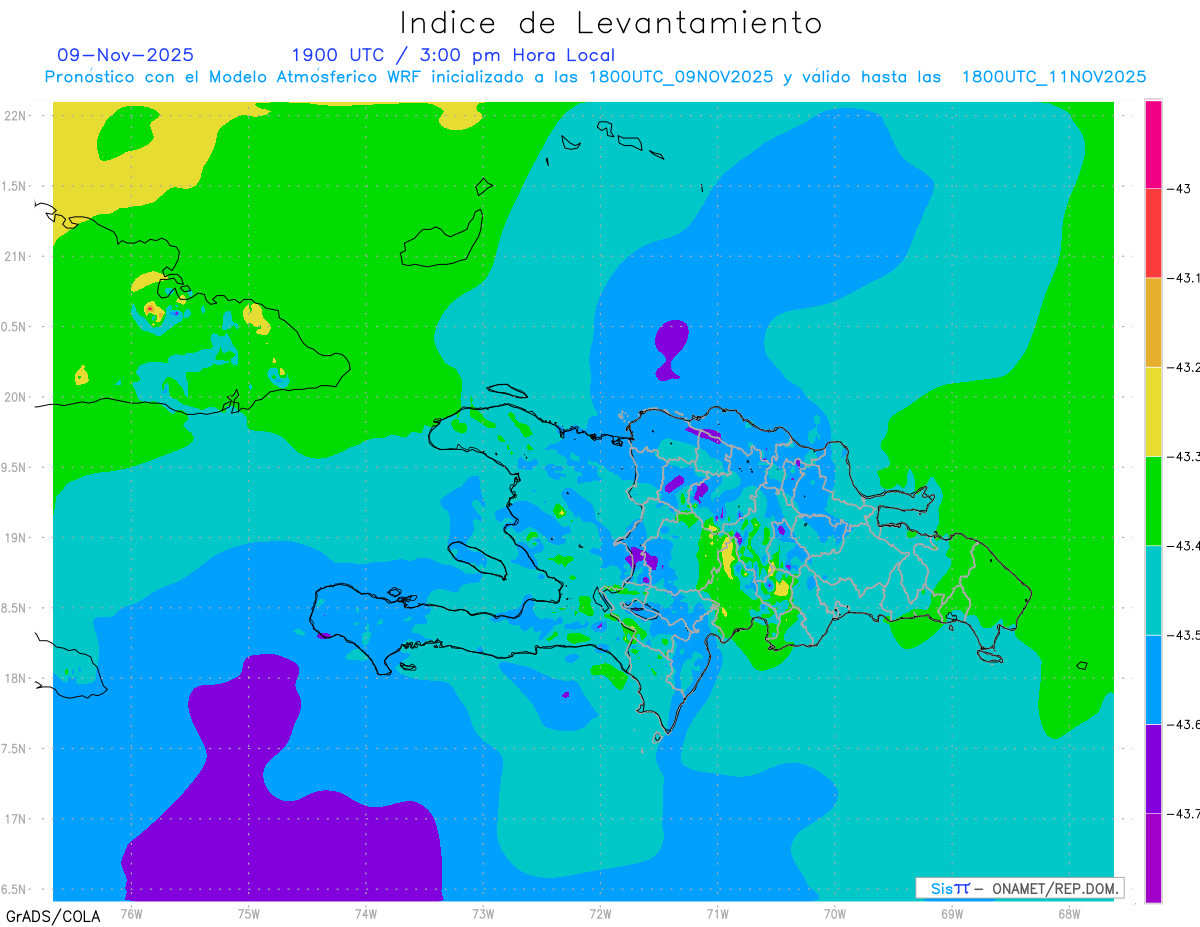Click the title "Indice de Levantamiento"
The width and height of the screenshot is (1200, 927).
[611, 22]
